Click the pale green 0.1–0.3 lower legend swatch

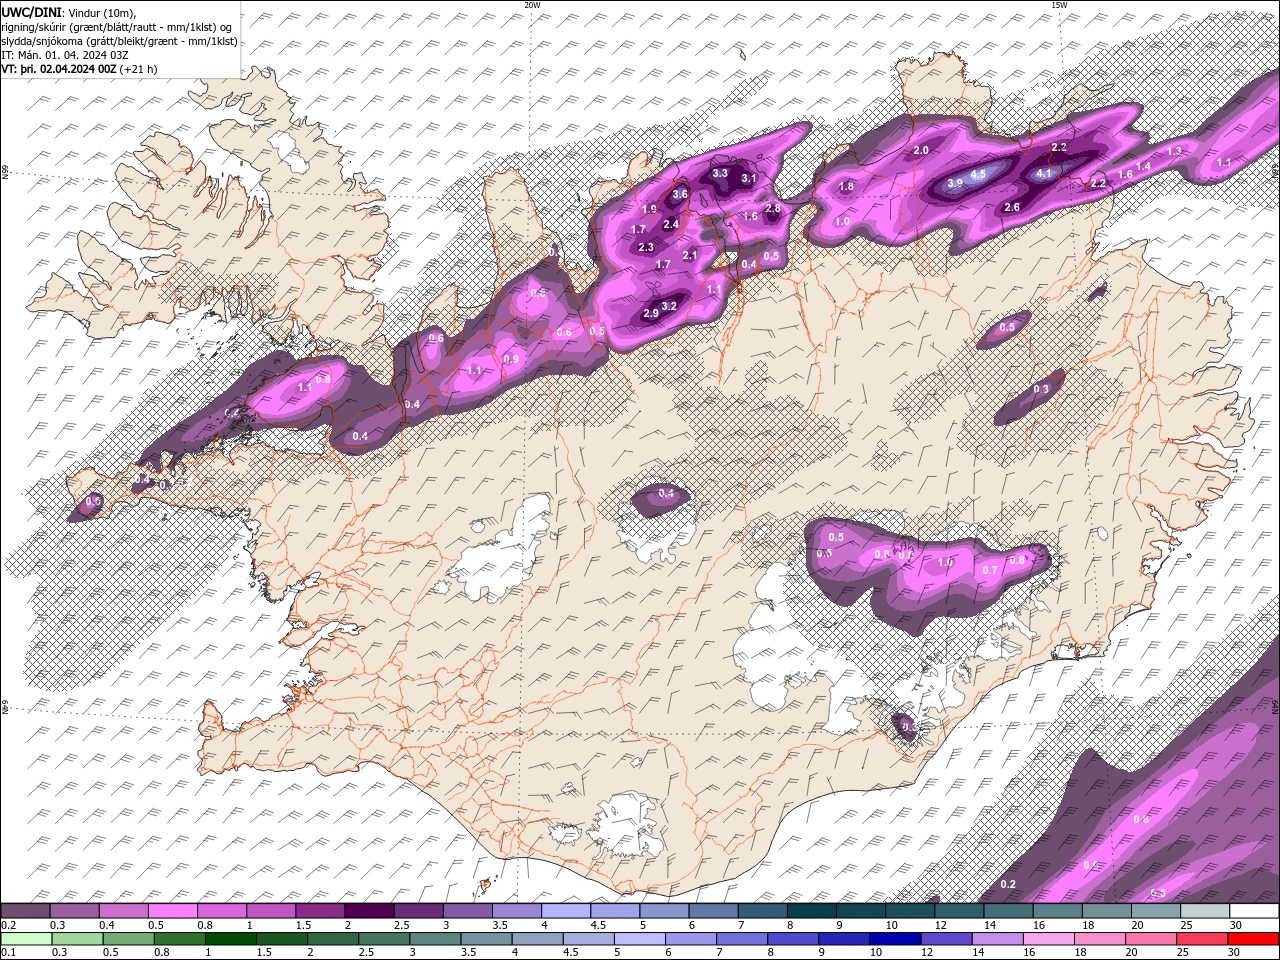26,939
